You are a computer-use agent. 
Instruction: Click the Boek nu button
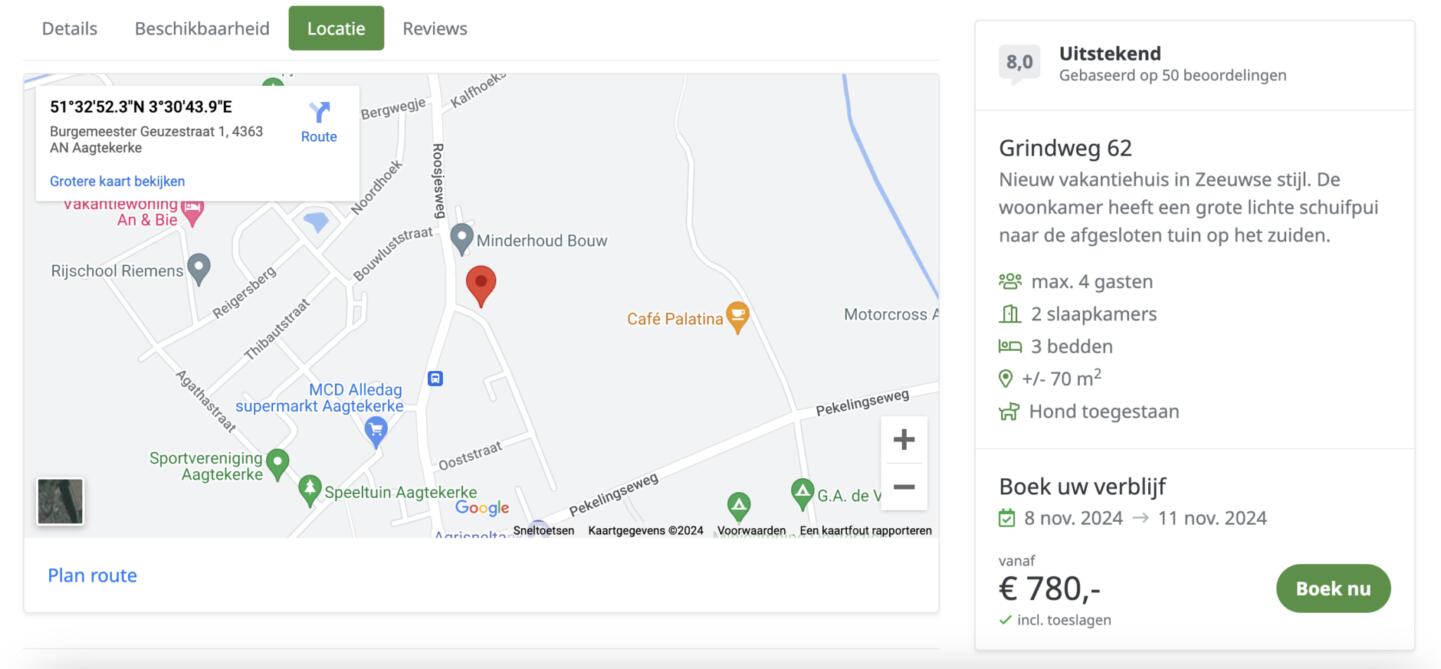[1332, 588]
